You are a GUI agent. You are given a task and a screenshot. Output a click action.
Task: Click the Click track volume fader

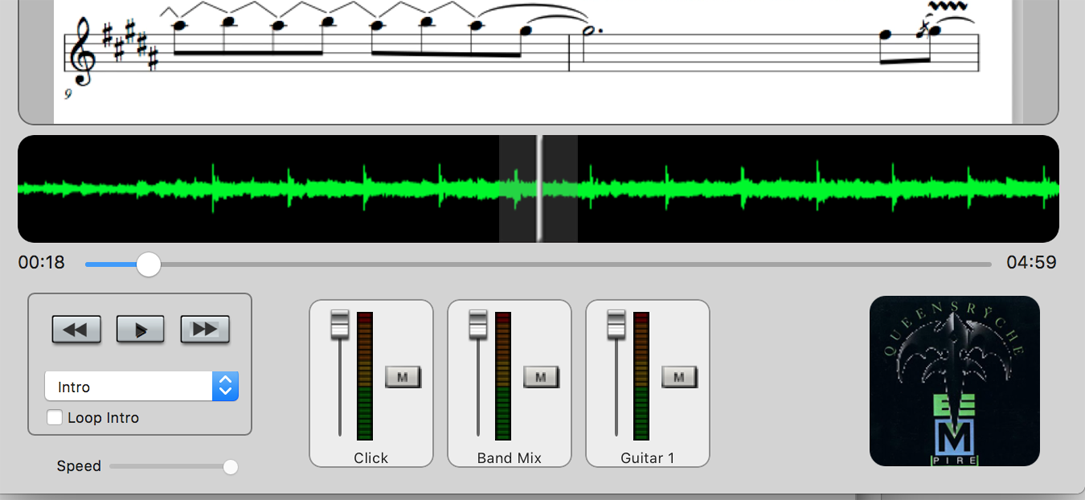pos(340,323)
